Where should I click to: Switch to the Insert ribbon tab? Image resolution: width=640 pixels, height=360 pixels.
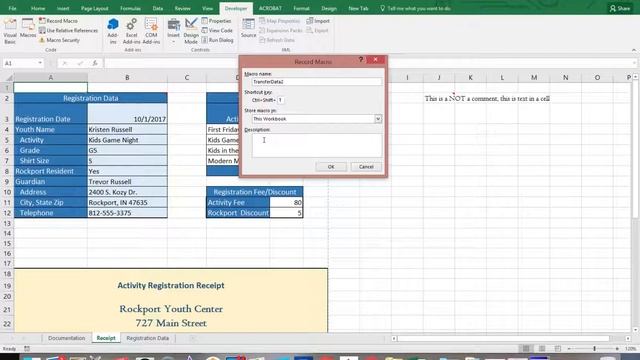pos(63,8)
